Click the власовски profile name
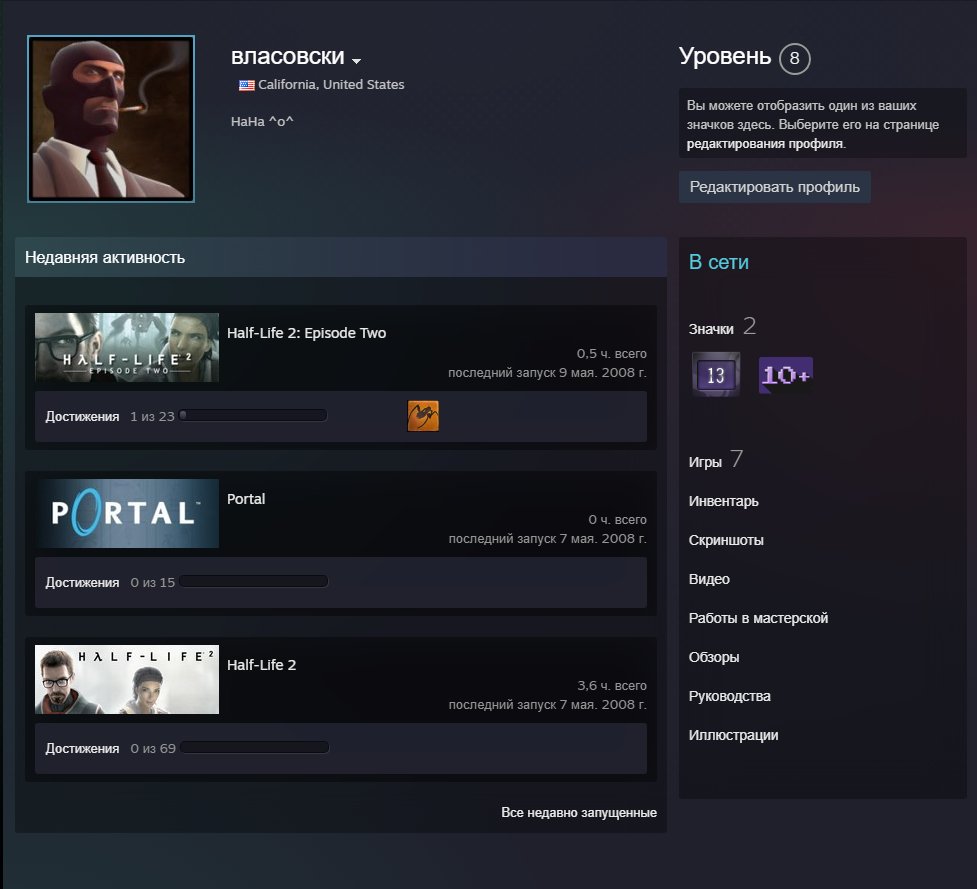Screen dimensions: 977x889 tap(287, 57)
